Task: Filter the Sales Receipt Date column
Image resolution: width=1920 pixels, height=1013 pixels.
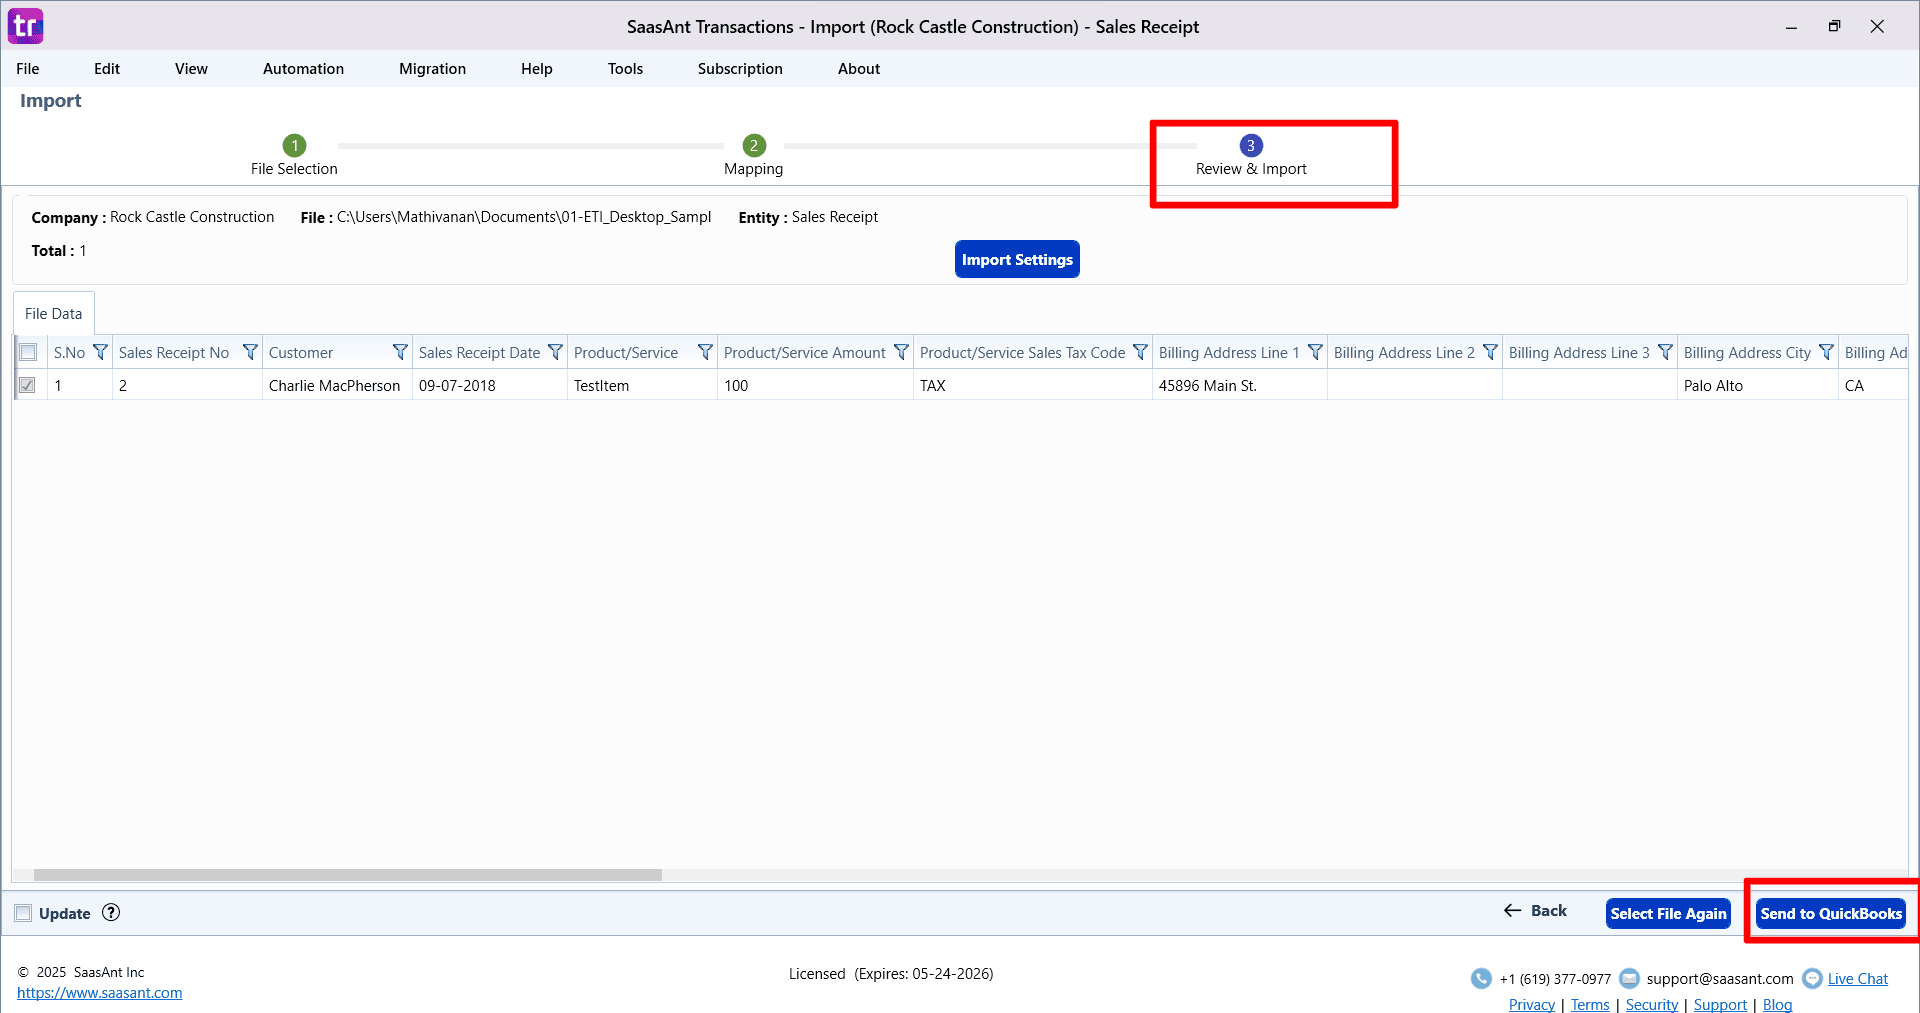Action: (555, 352)
